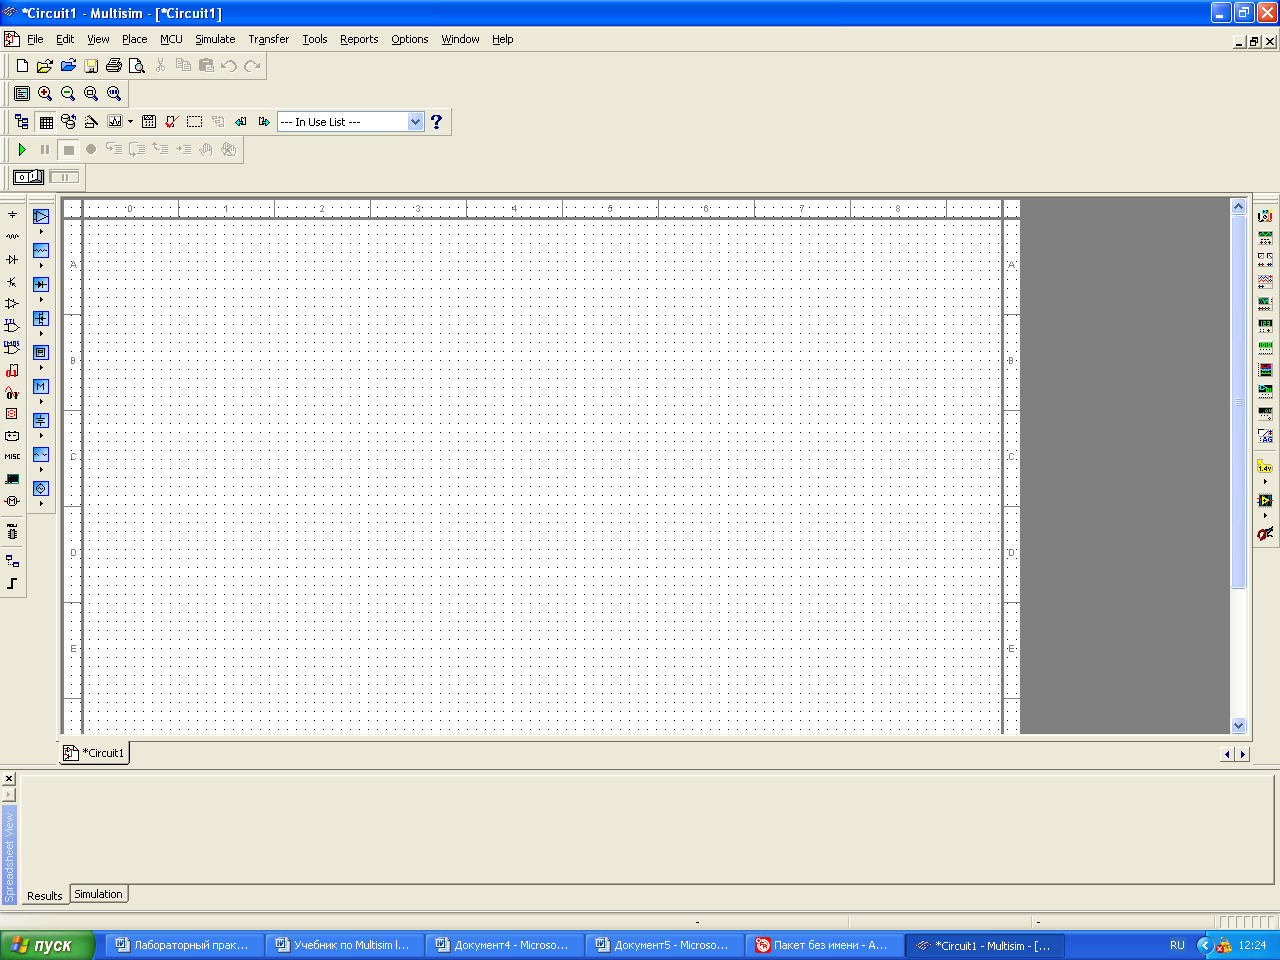Switch to the Results tab
The height and width of the screenshot is (960, 1280).
click(x=45, y=896)
